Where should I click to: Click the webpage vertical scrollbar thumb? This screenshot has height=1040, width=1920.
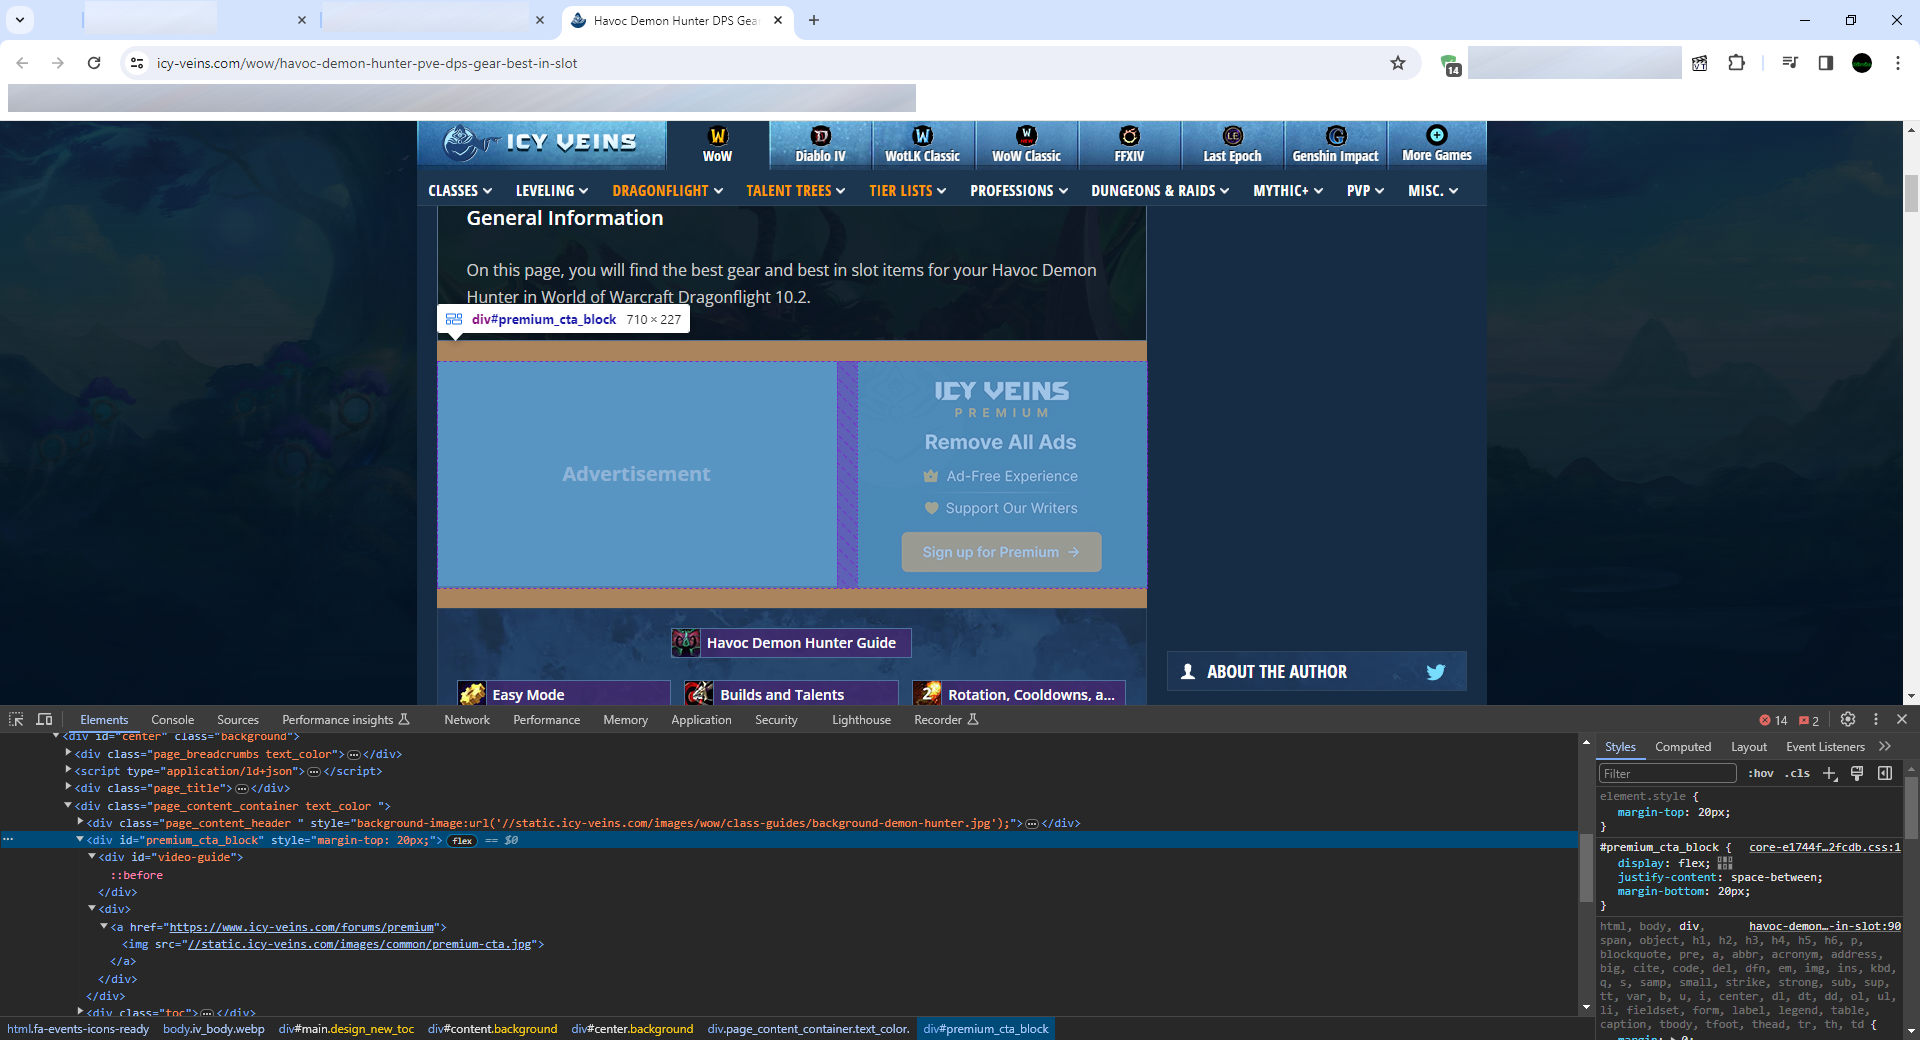tap(1911, 193)
